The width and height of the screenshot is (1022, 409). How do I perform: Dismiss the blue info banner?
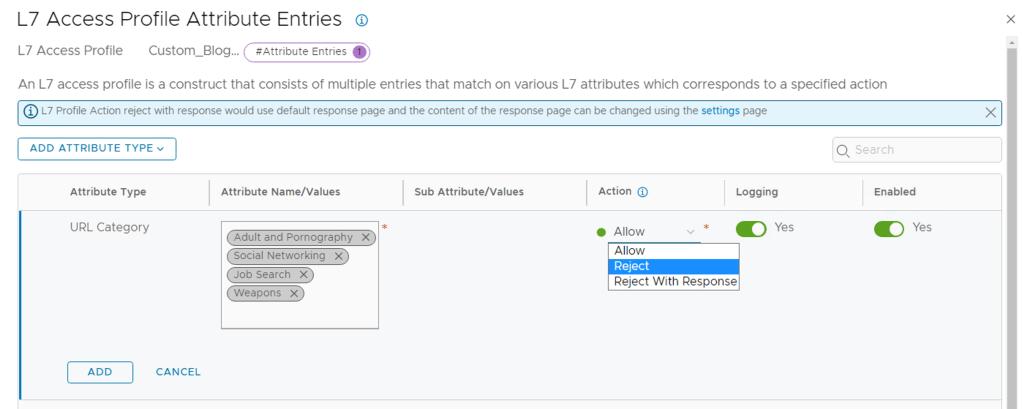click(990, 112)
